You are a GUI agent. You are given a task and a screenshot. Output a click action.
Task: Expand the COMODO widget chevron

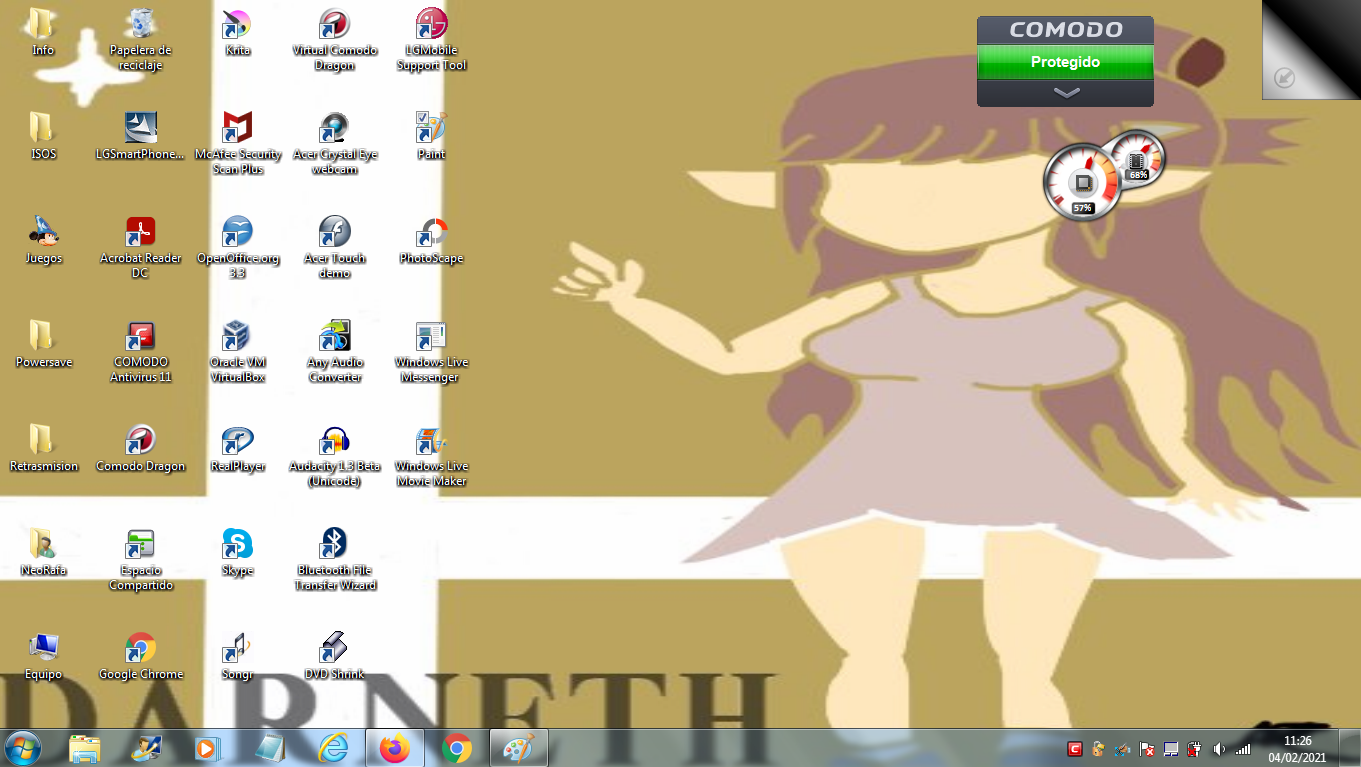pyautogui.click(x=1066, y=93)
